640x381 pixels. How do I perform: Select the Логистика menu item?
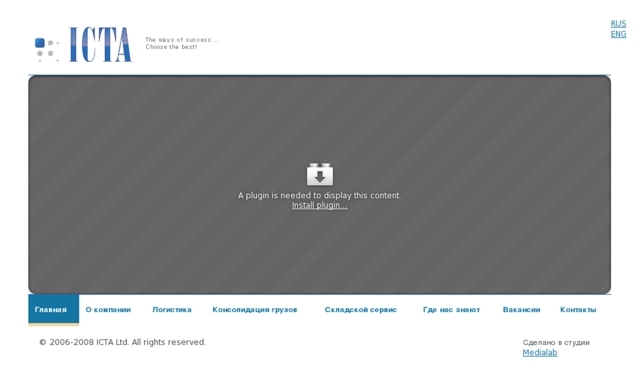coord(171,310)
